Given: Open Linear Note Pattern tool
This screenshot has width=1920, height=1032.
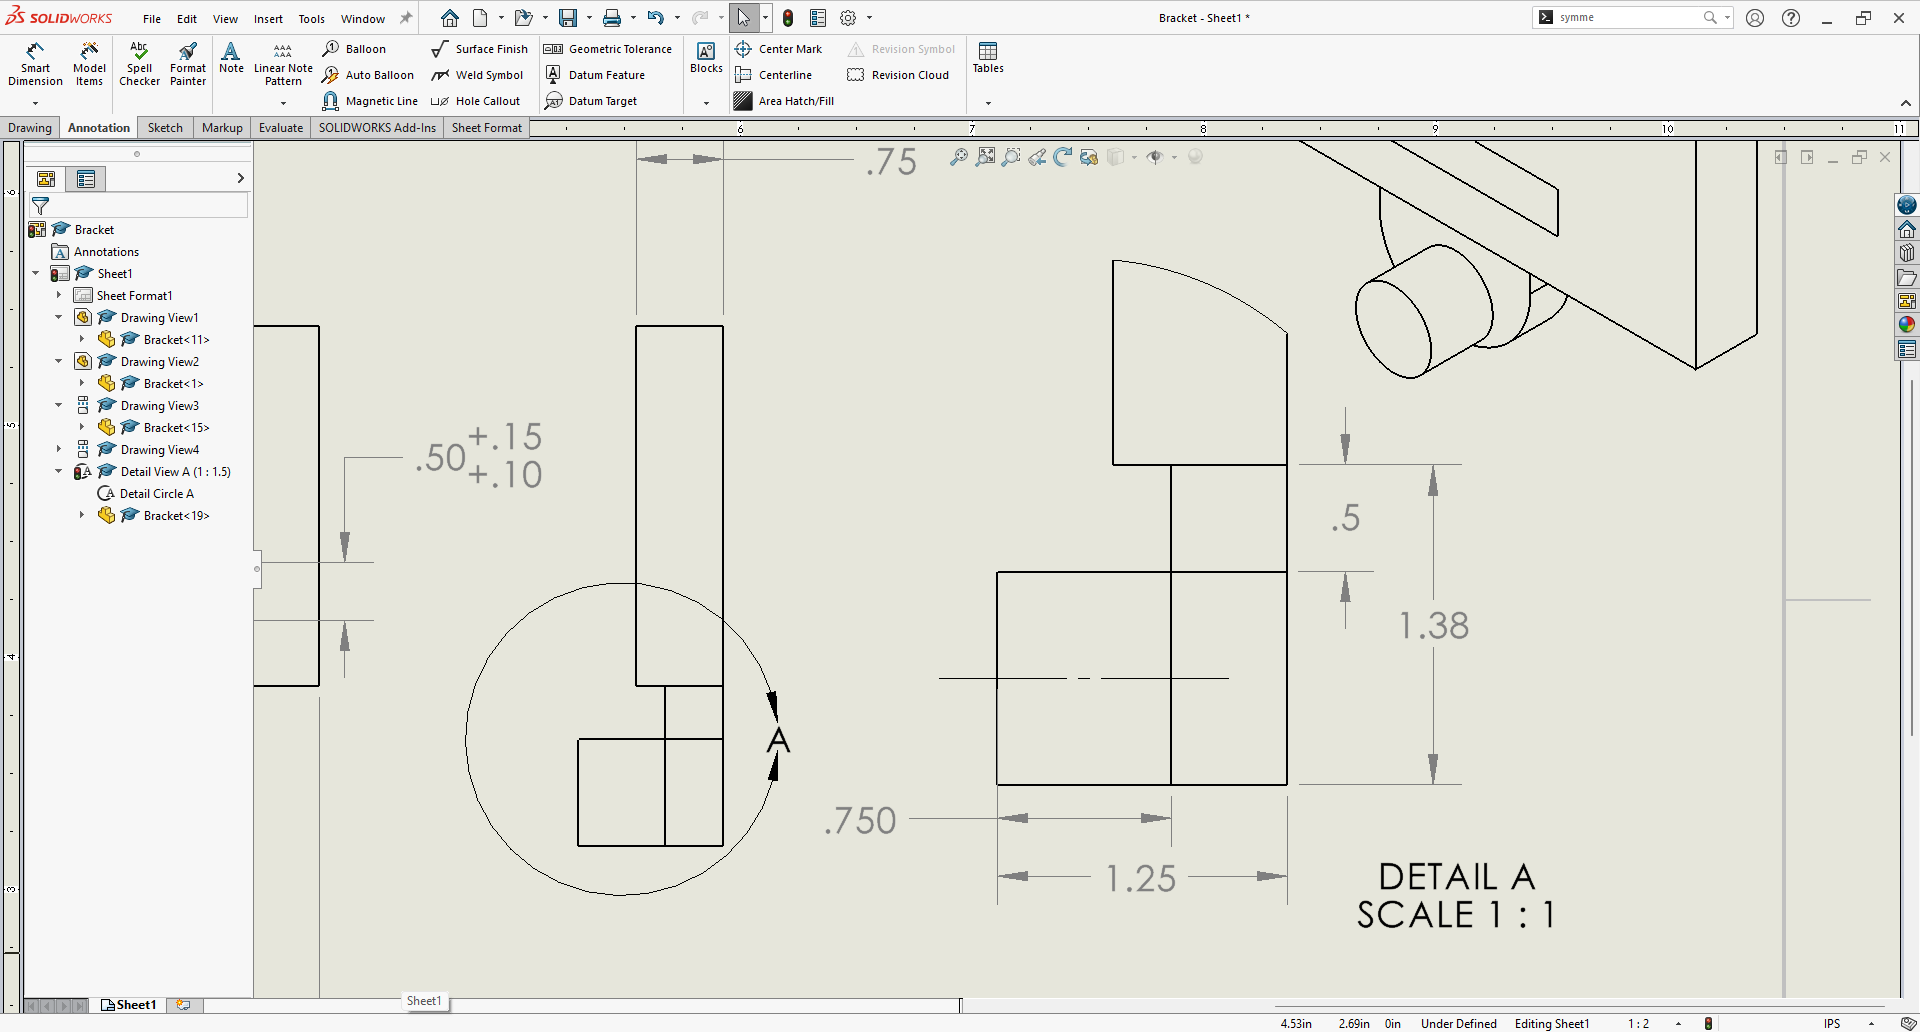Looking at the screenshot, I should click(x=283, y=64).
